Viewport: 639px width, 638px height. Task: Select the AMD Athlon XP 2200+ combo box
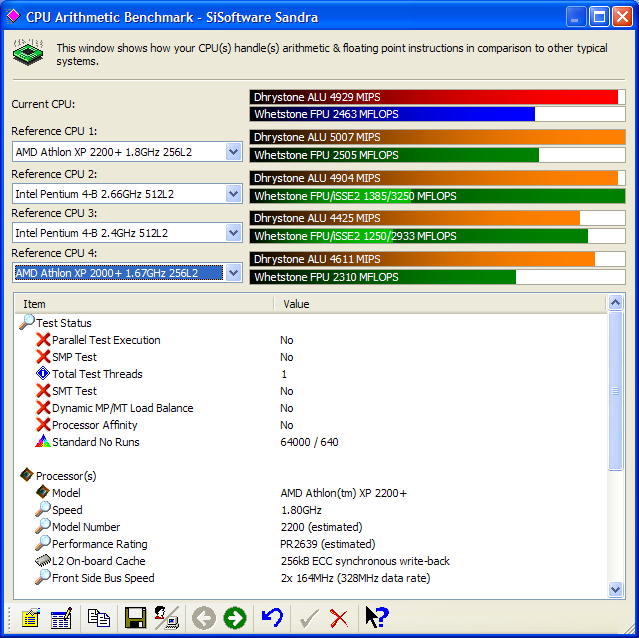coord(127,152)
